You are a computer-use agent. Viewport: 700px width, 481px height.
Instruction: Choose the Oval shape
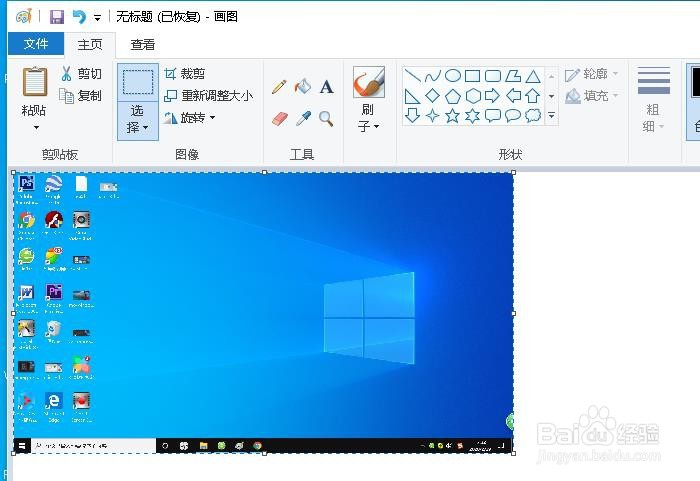click(x=453, y=76)
